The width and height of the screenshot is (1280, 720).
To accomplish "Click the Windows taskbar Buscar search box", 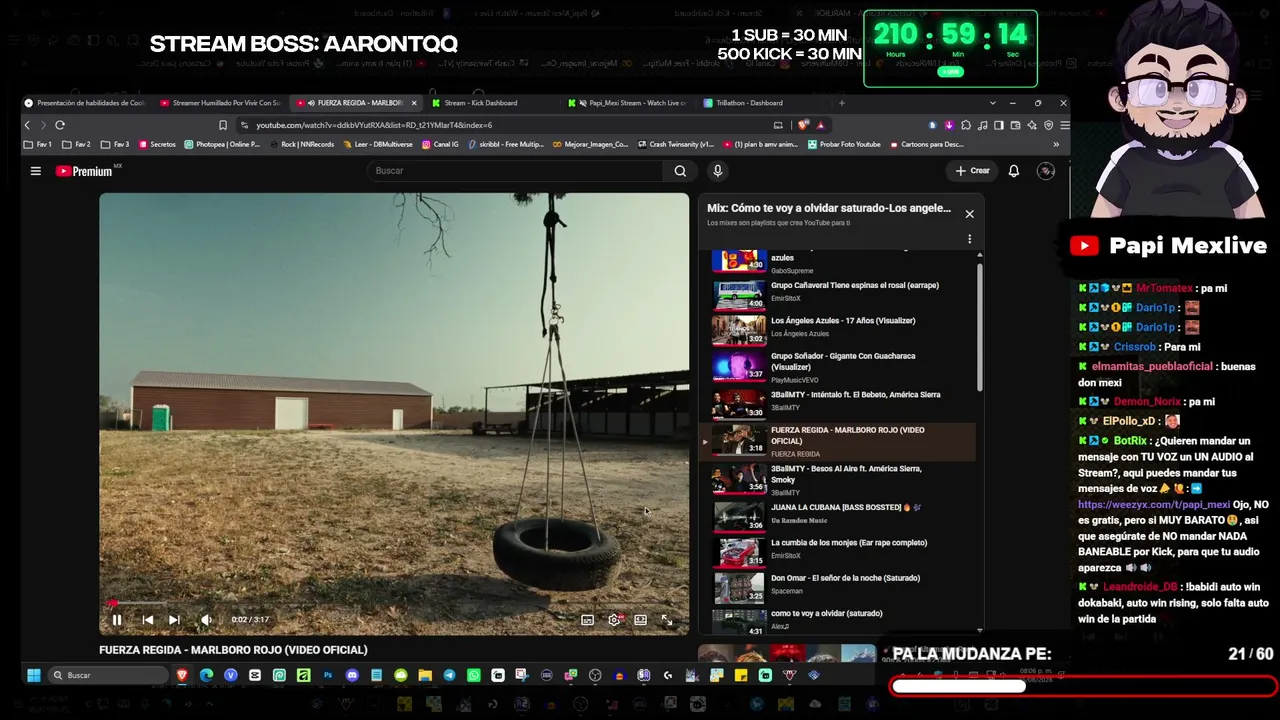I will pos(109,675).
